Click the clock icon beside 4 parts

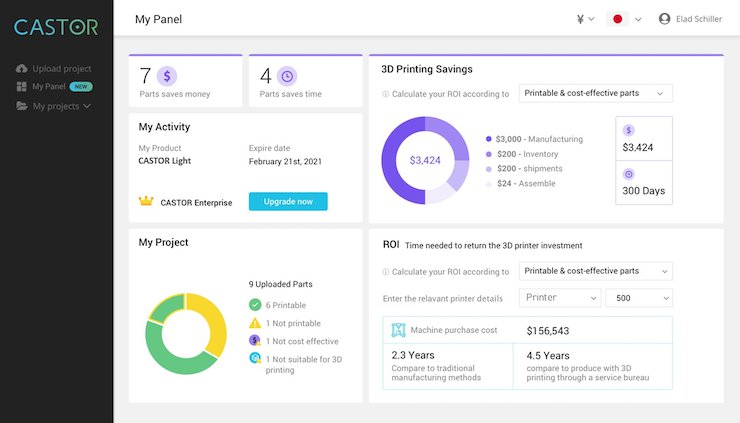point(287,76)
